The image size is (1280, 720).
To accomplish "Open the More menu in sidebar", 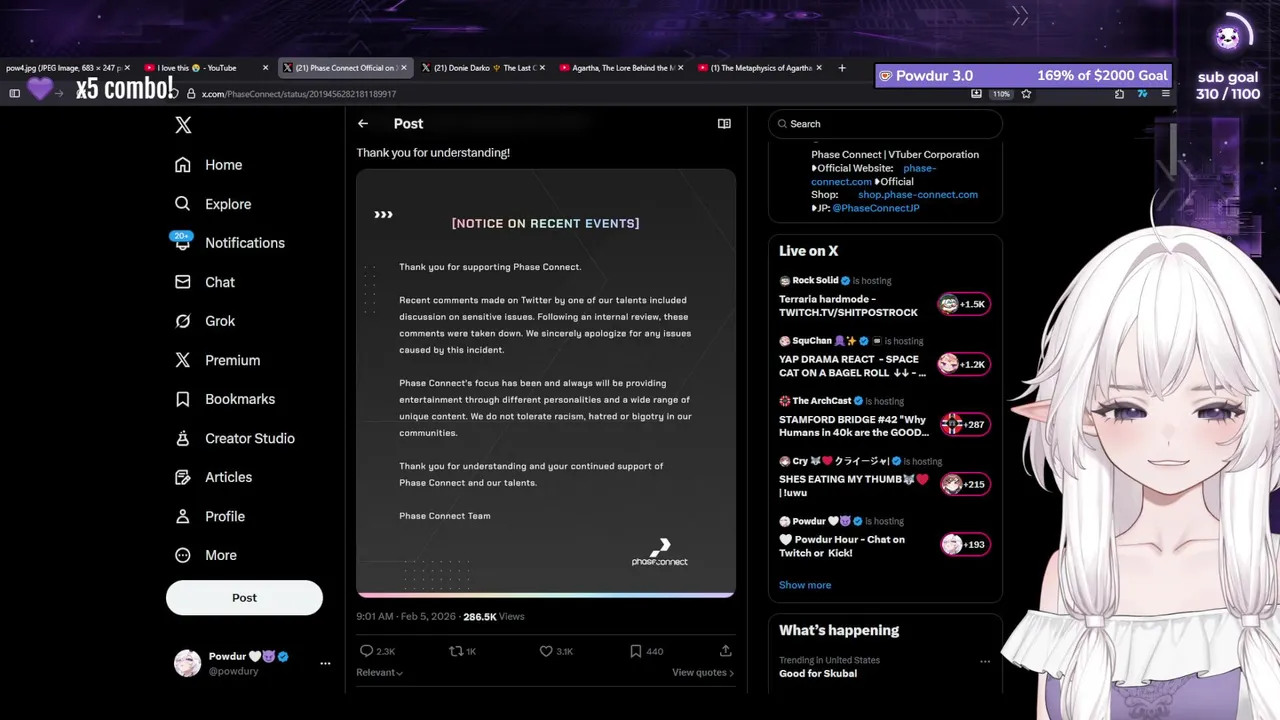I will pyautogui.click(x=206, y=555).
